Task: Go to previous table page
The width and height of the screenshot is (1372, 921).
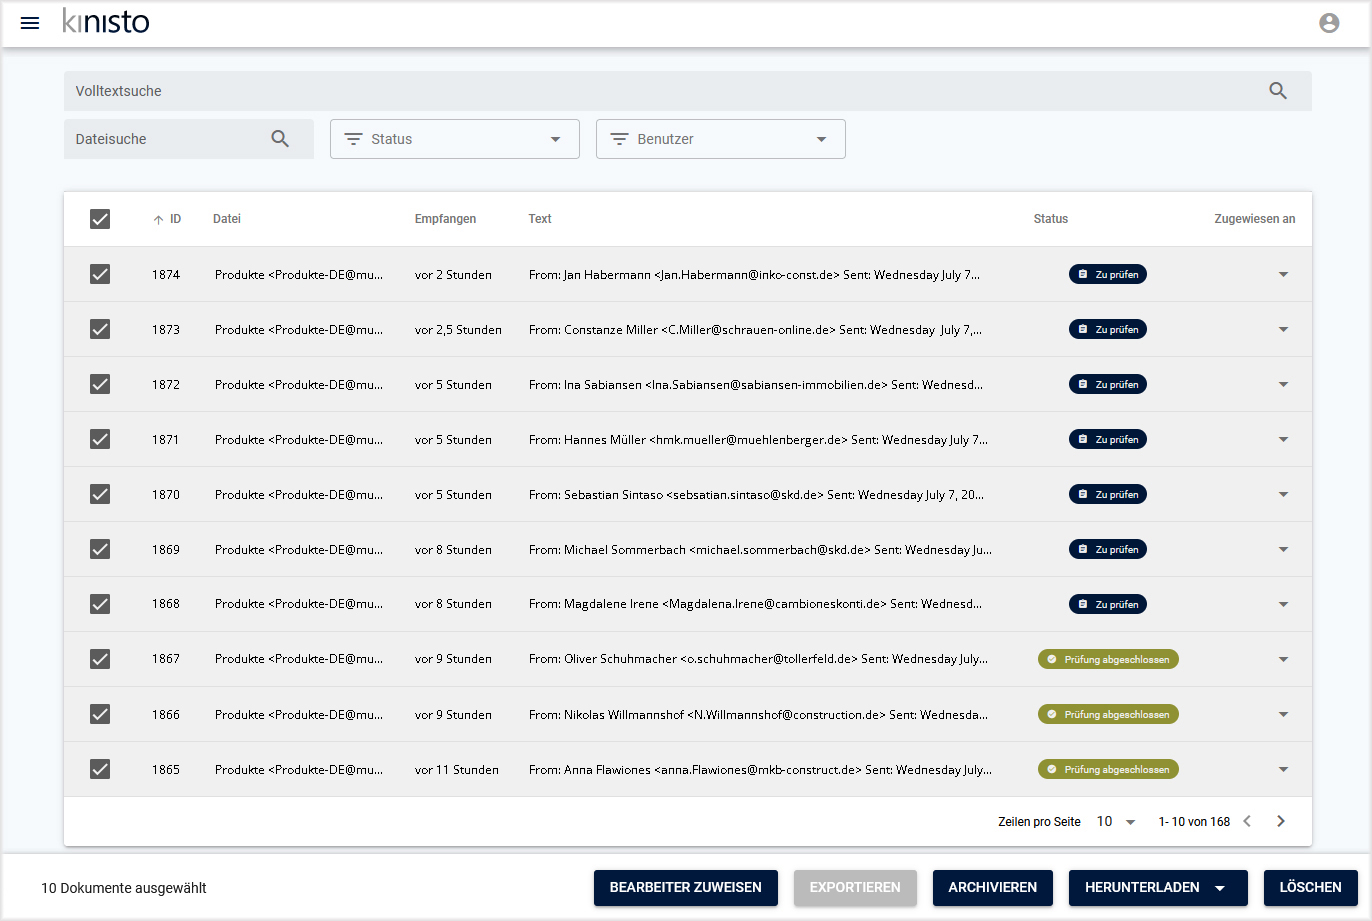Action: coord(1247,821)
